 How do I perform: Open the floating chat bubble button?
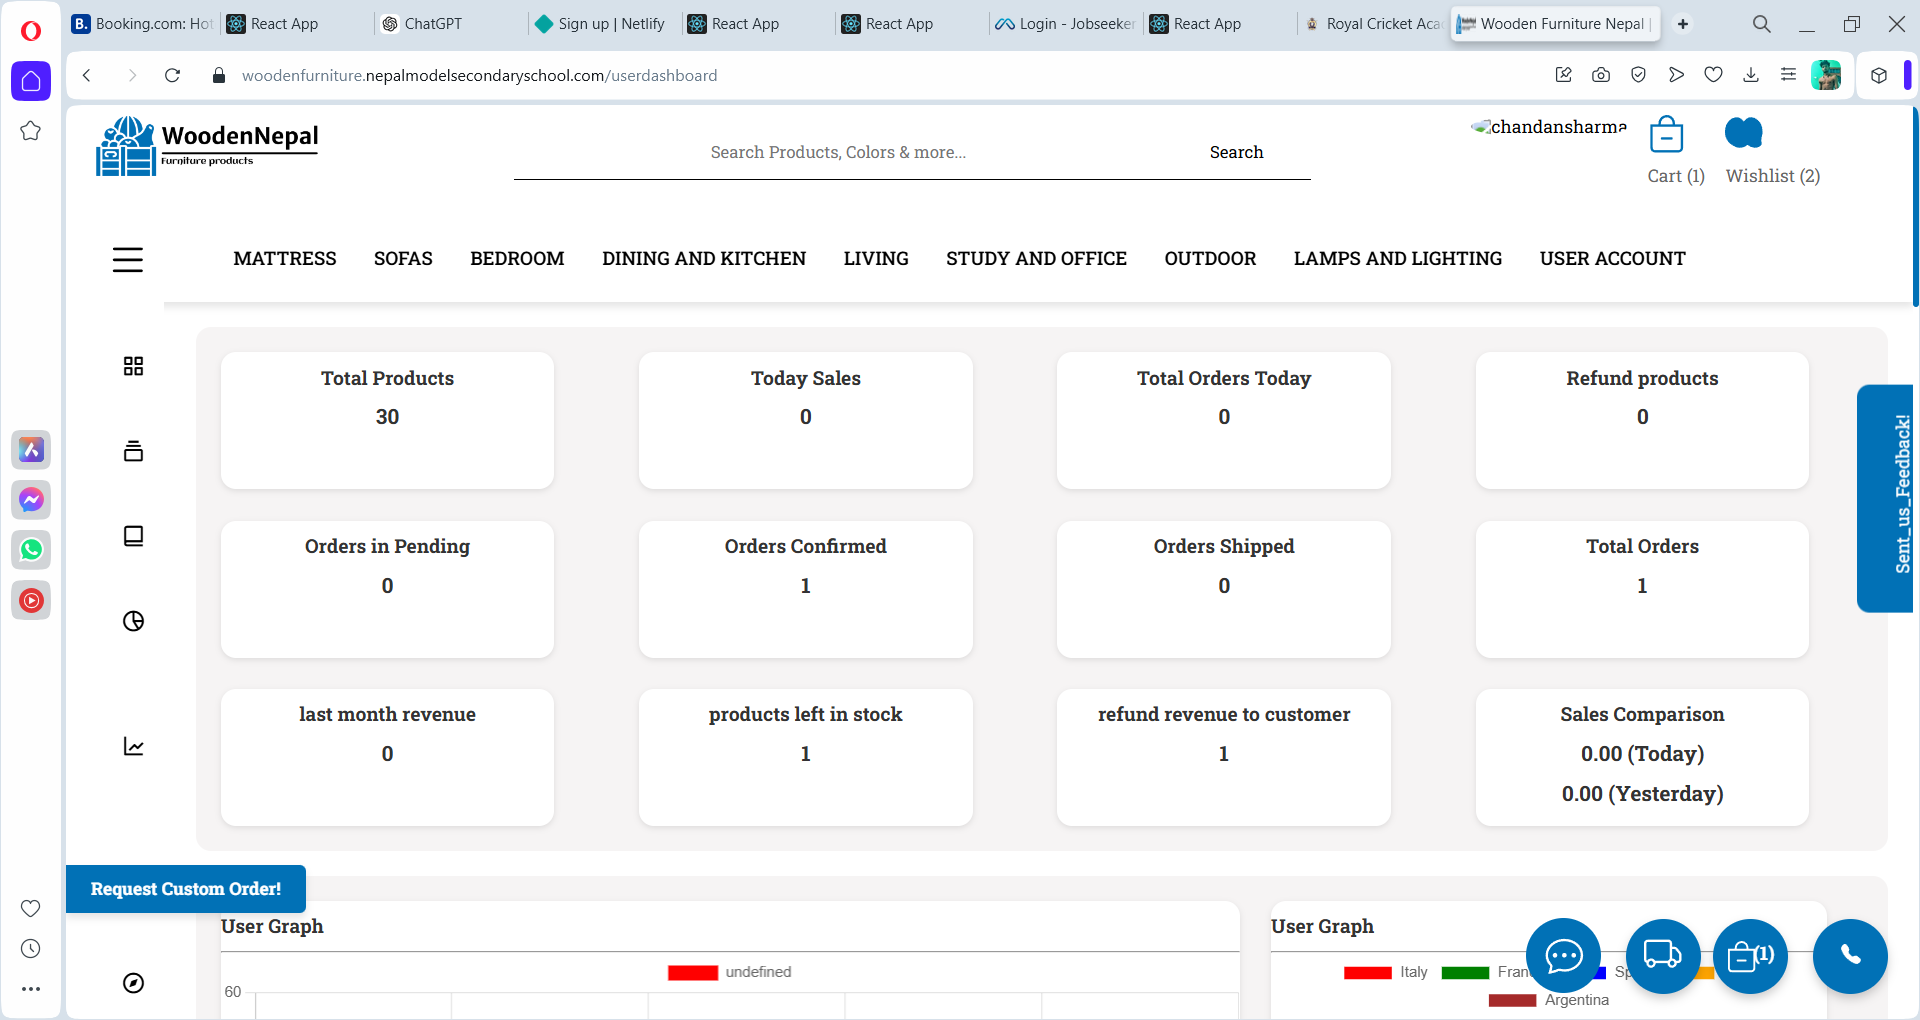(1563, 956)
